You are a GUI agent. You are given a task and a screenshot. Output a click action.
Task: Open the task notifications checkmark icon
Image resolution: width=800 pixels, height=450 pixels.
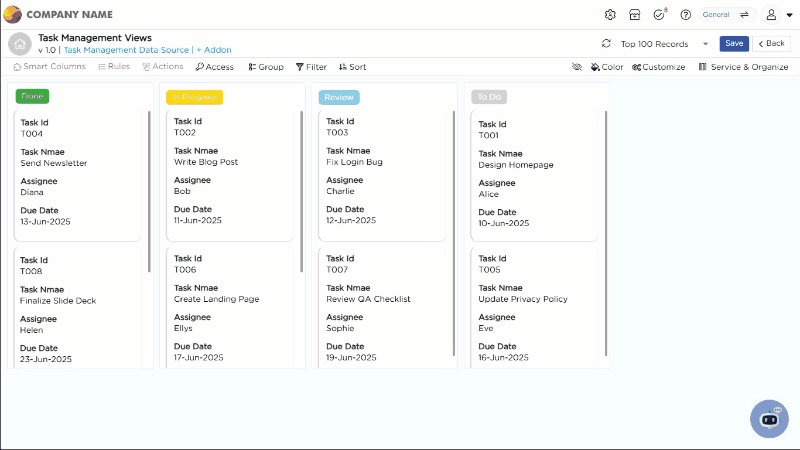point(659,15)
